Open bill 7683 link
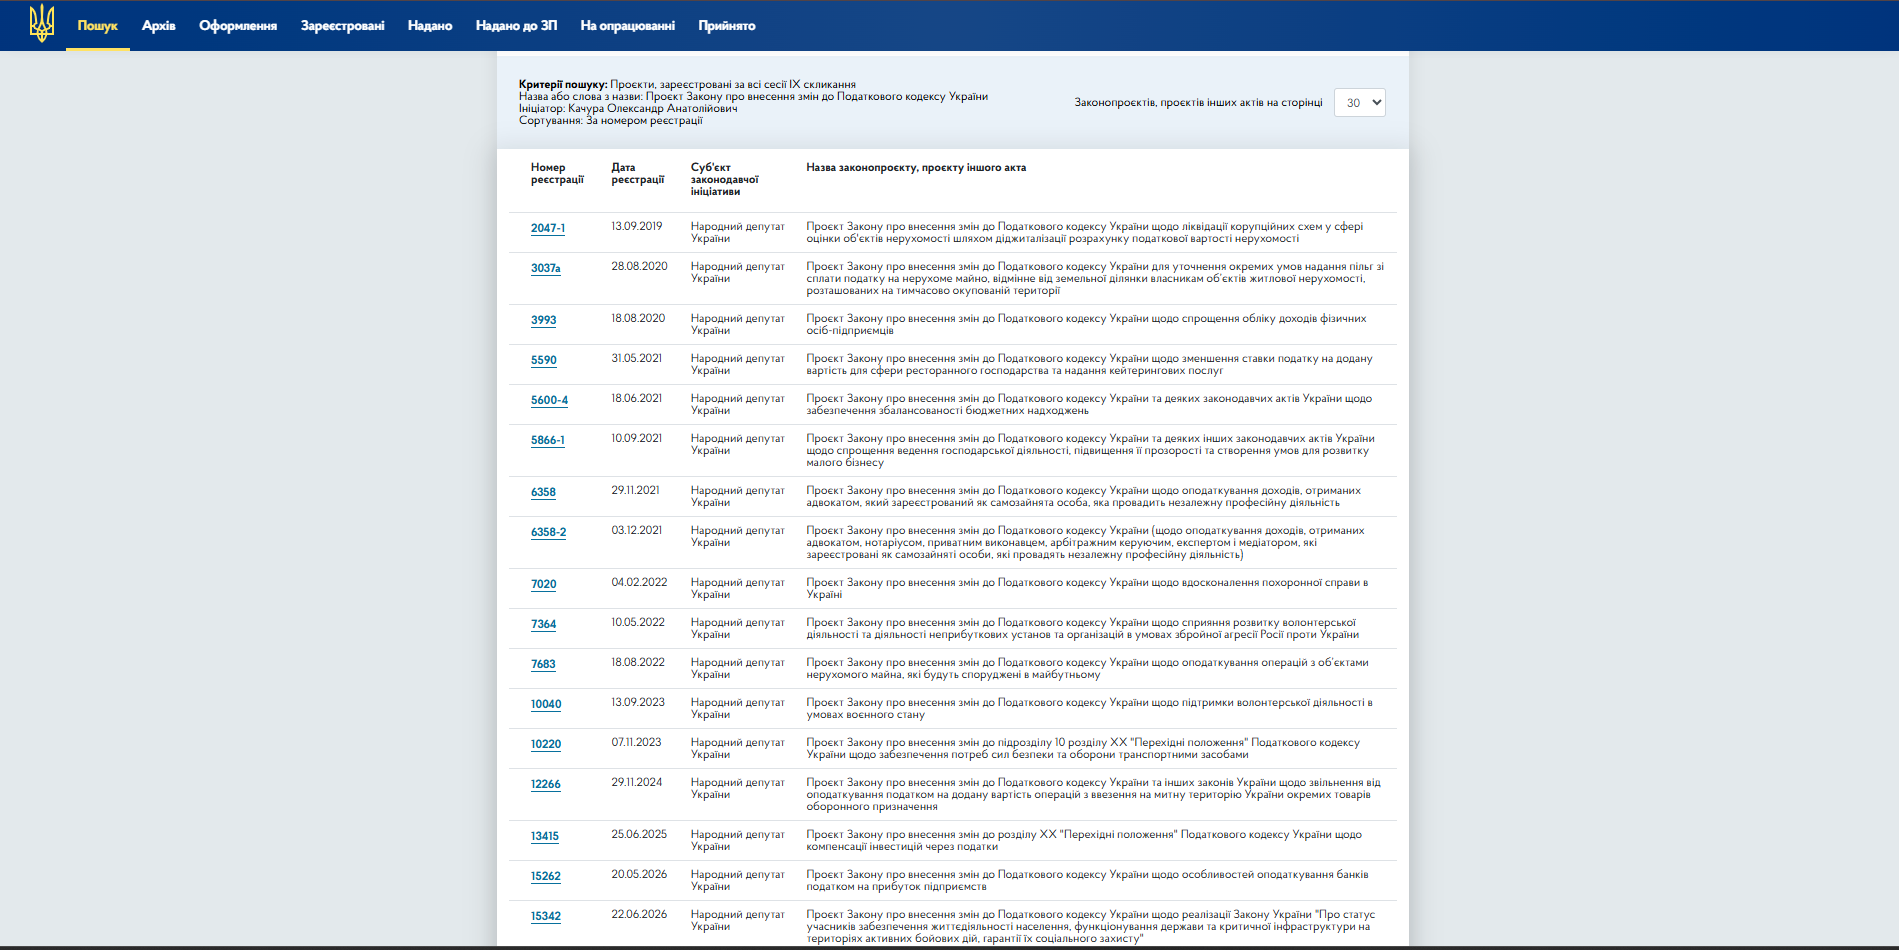 (x=543, y=664)
